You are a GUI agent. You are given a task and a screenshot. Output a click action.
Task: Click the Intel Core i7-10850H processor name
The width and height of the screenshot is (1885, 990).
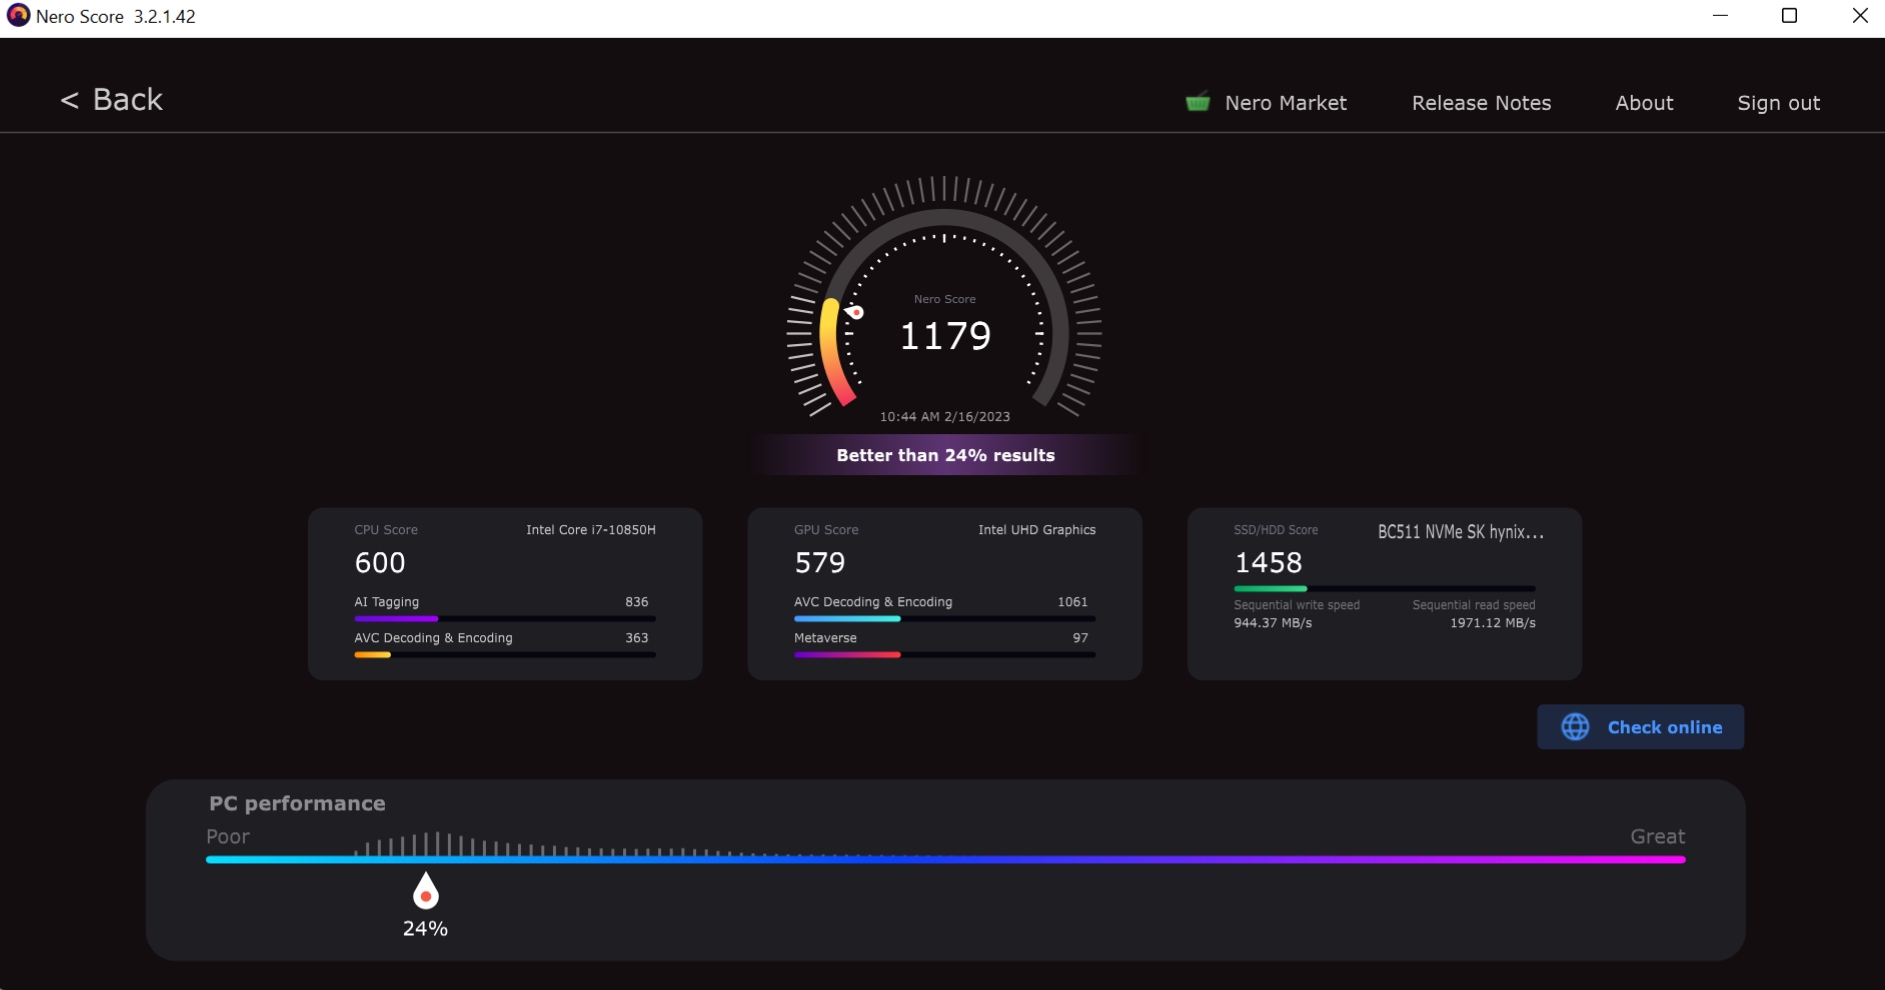pyautogui.click(x=591, y=530)
